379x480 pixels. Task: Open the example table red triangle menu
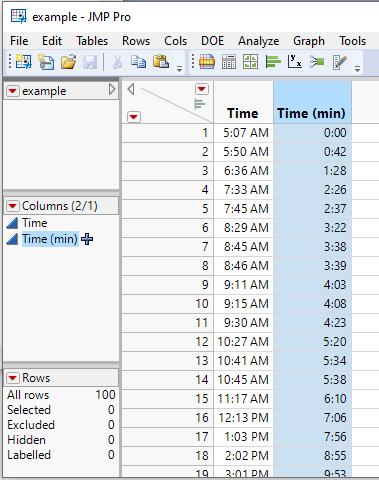tap(13, 91)
